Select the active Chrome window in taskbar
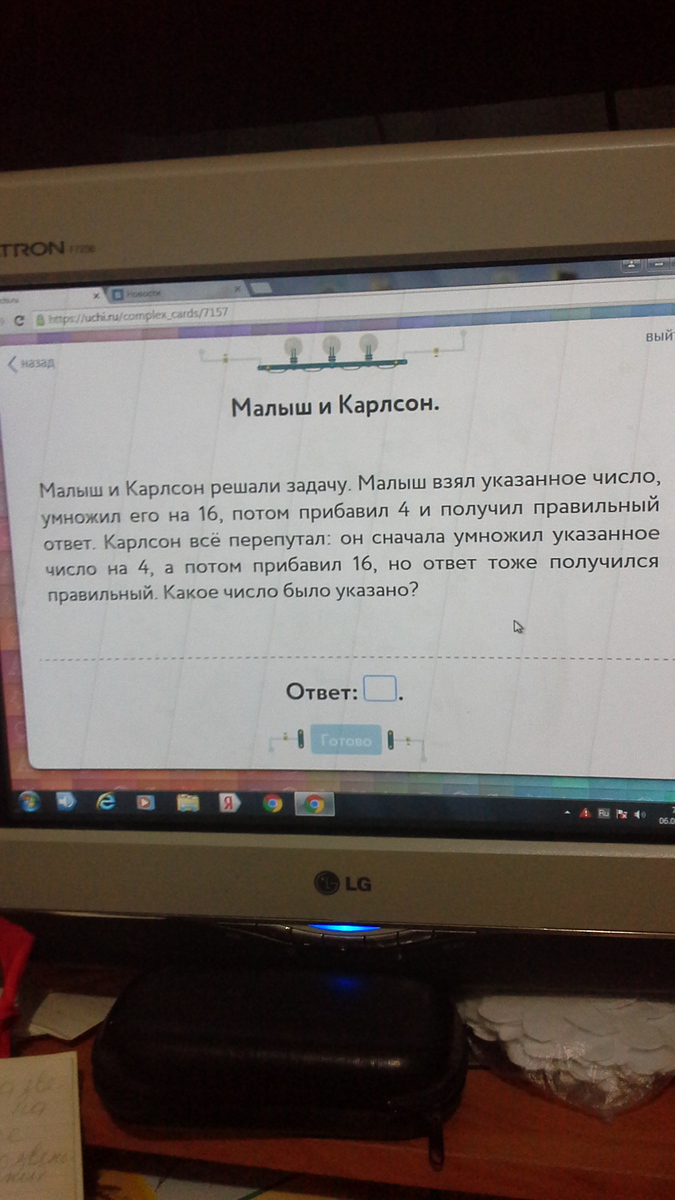The width and height of the screenshot is (675, 1200). (313, 803)
